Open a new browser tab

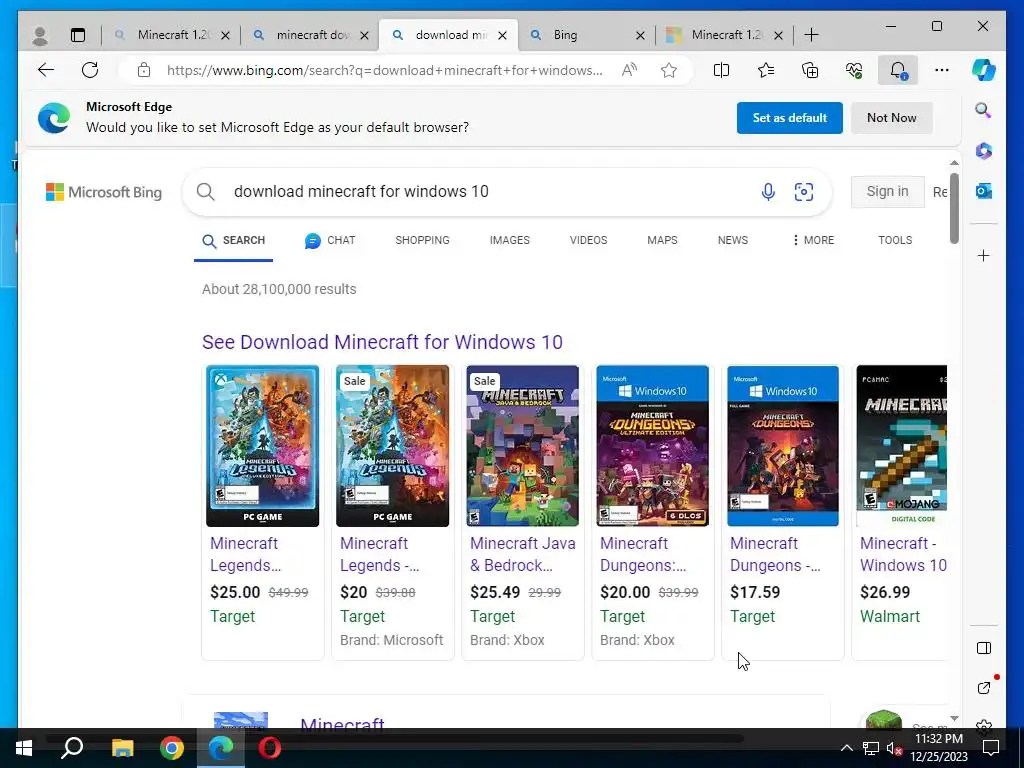pyautogui.click(x=811, y=35)
